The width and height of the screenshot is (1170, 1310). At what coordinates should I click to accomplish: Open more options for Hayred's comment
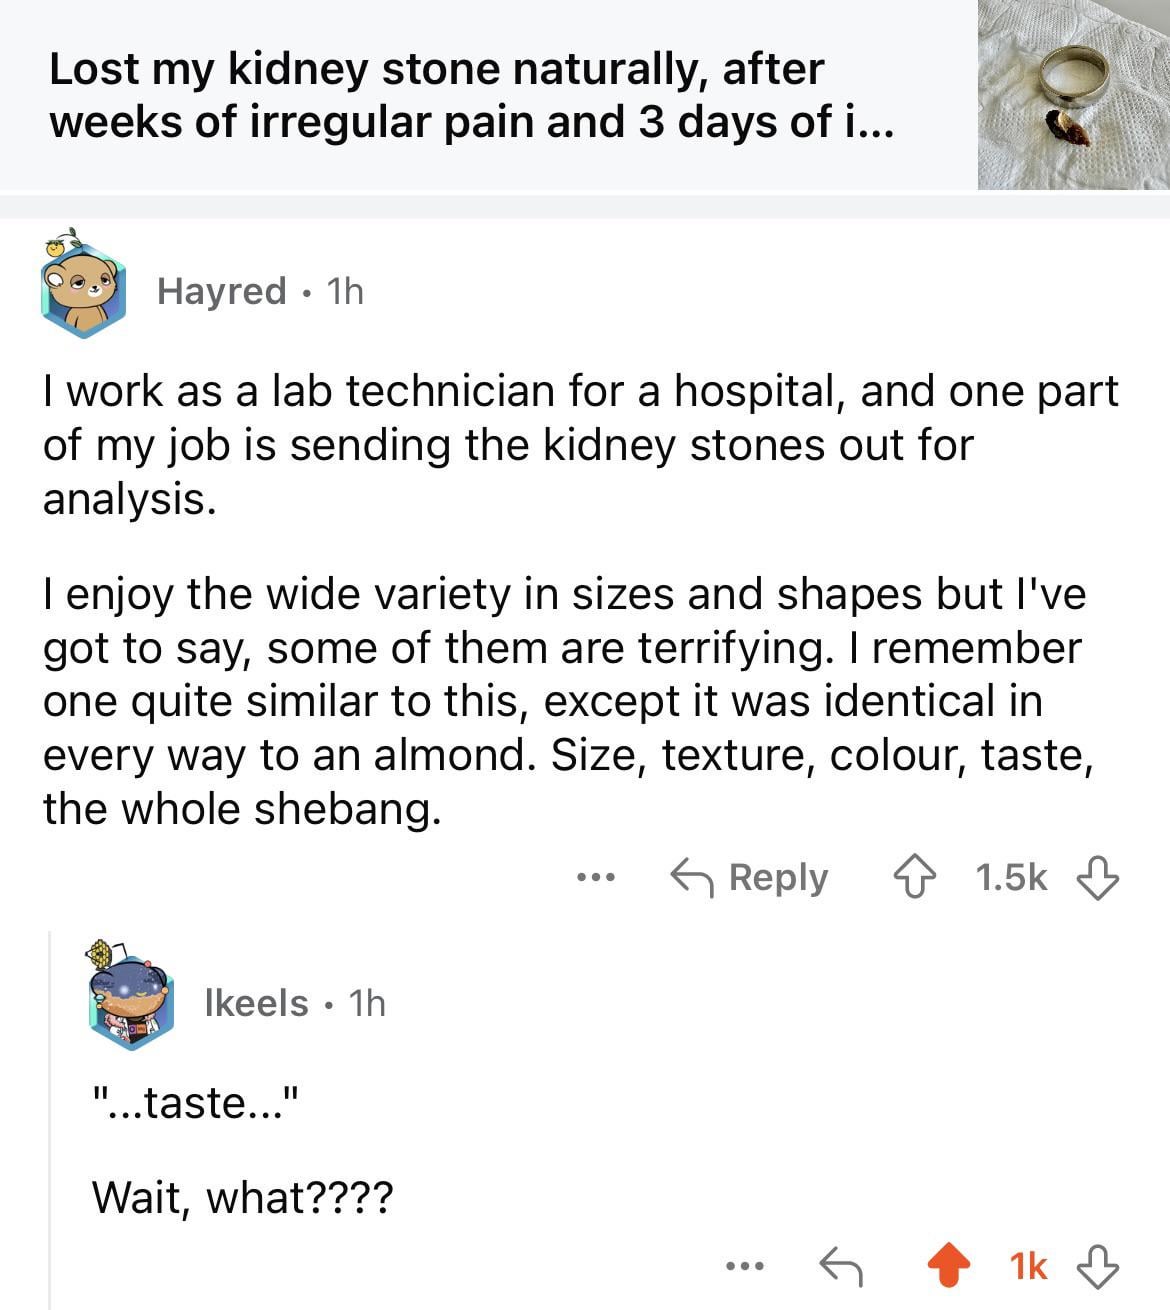(596, 878)
